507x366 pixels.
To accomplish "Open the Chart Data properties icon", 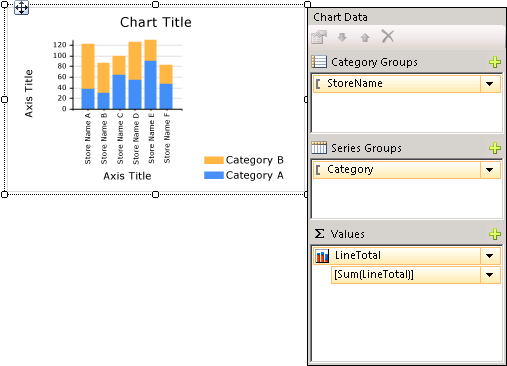I will tap(319, 37).
